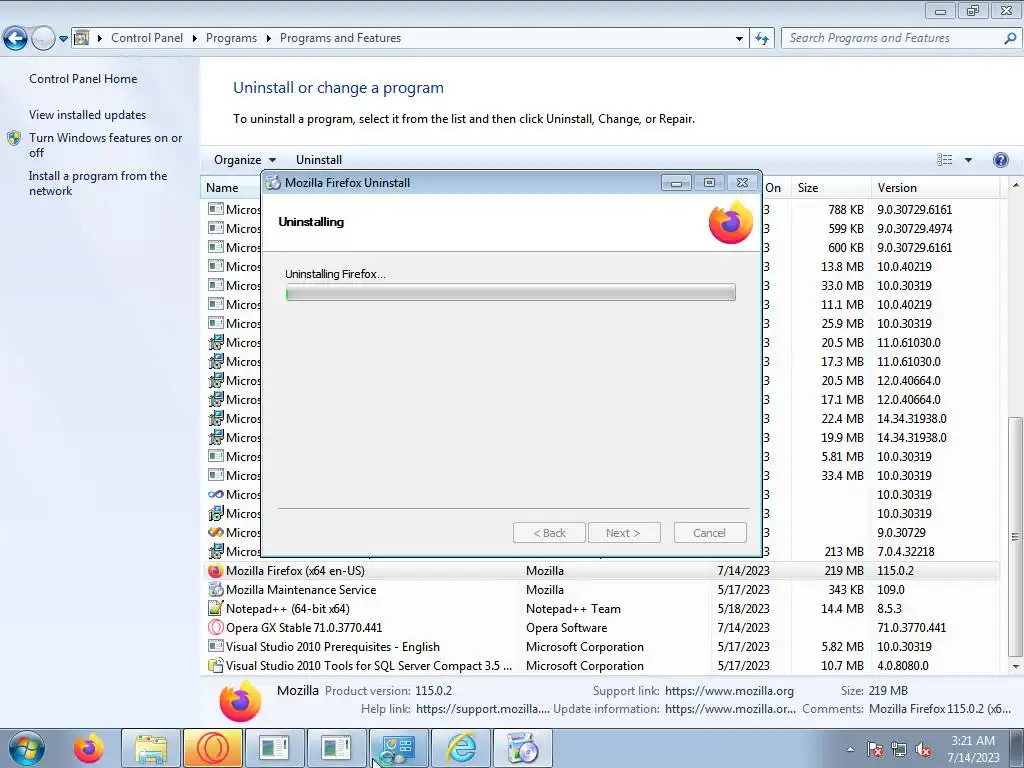Click the search magnifier icon
The image size is (1024, 768).
click(1010, 38)
